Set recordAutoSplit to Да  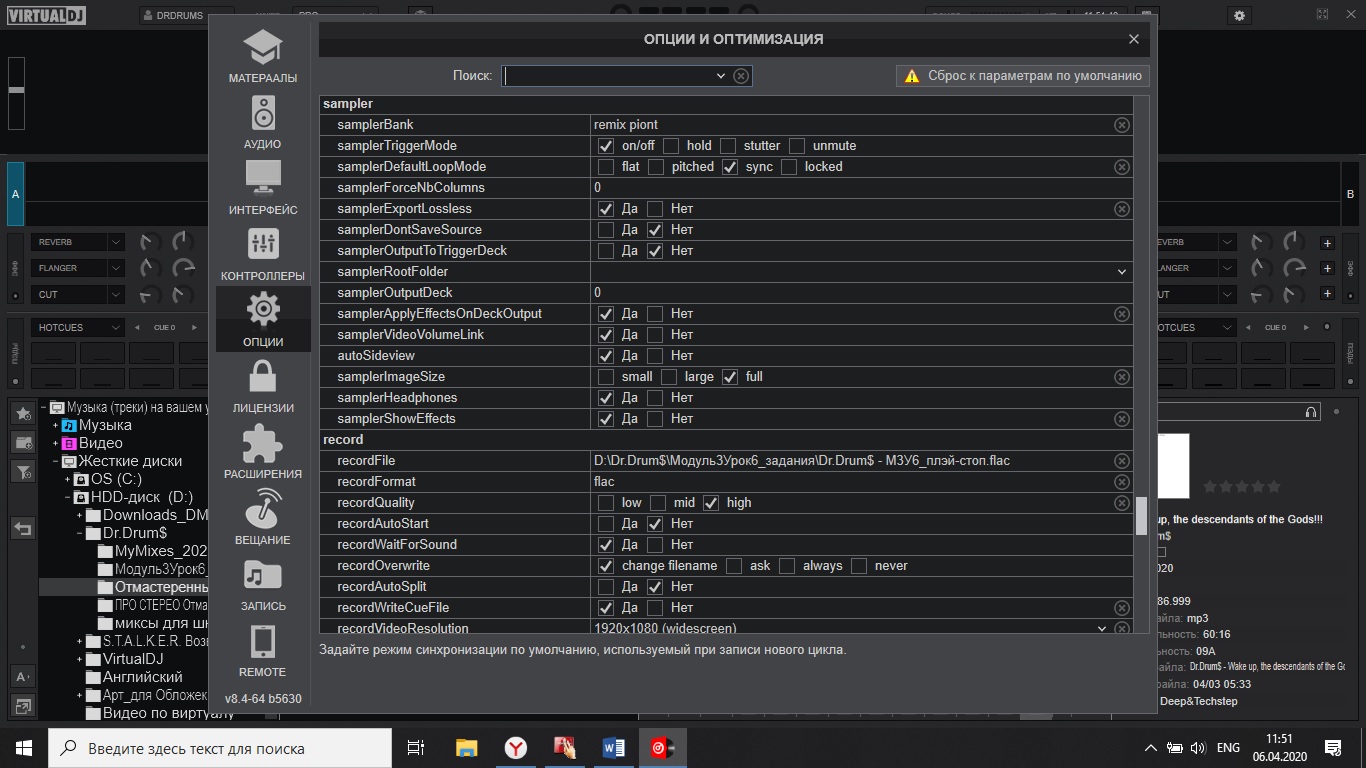(606, 587)
